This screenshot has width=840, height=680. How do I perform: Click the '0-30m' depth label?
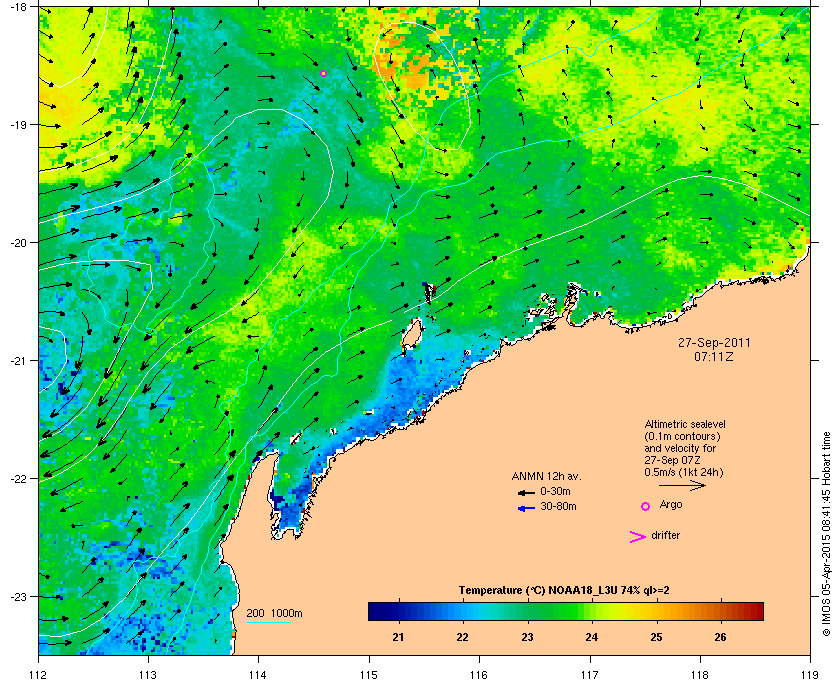[x=555, y=491]
